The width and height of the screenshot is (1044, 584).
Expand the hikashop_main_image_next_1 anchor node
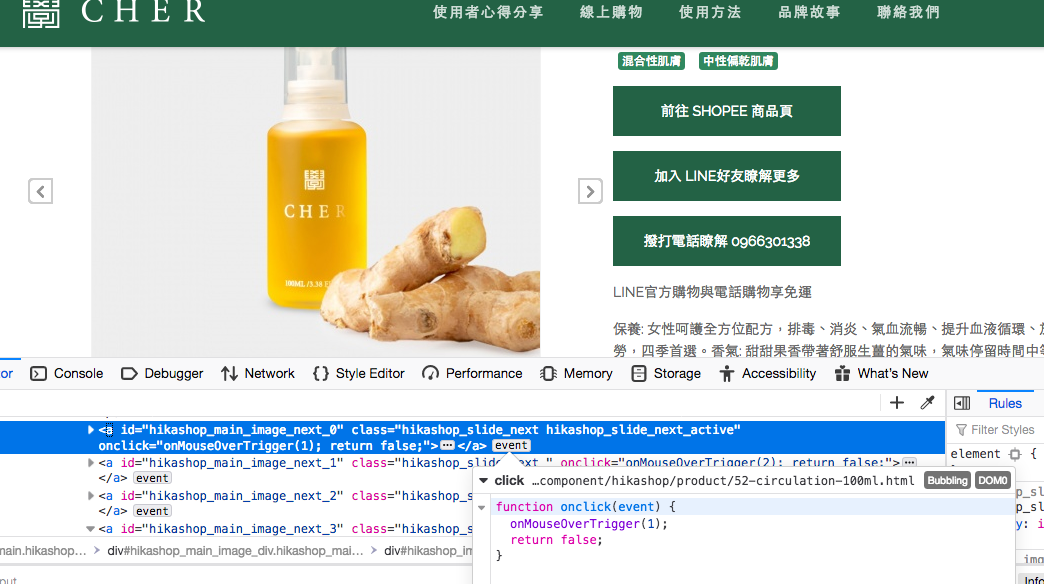click(x=91, y=463)
